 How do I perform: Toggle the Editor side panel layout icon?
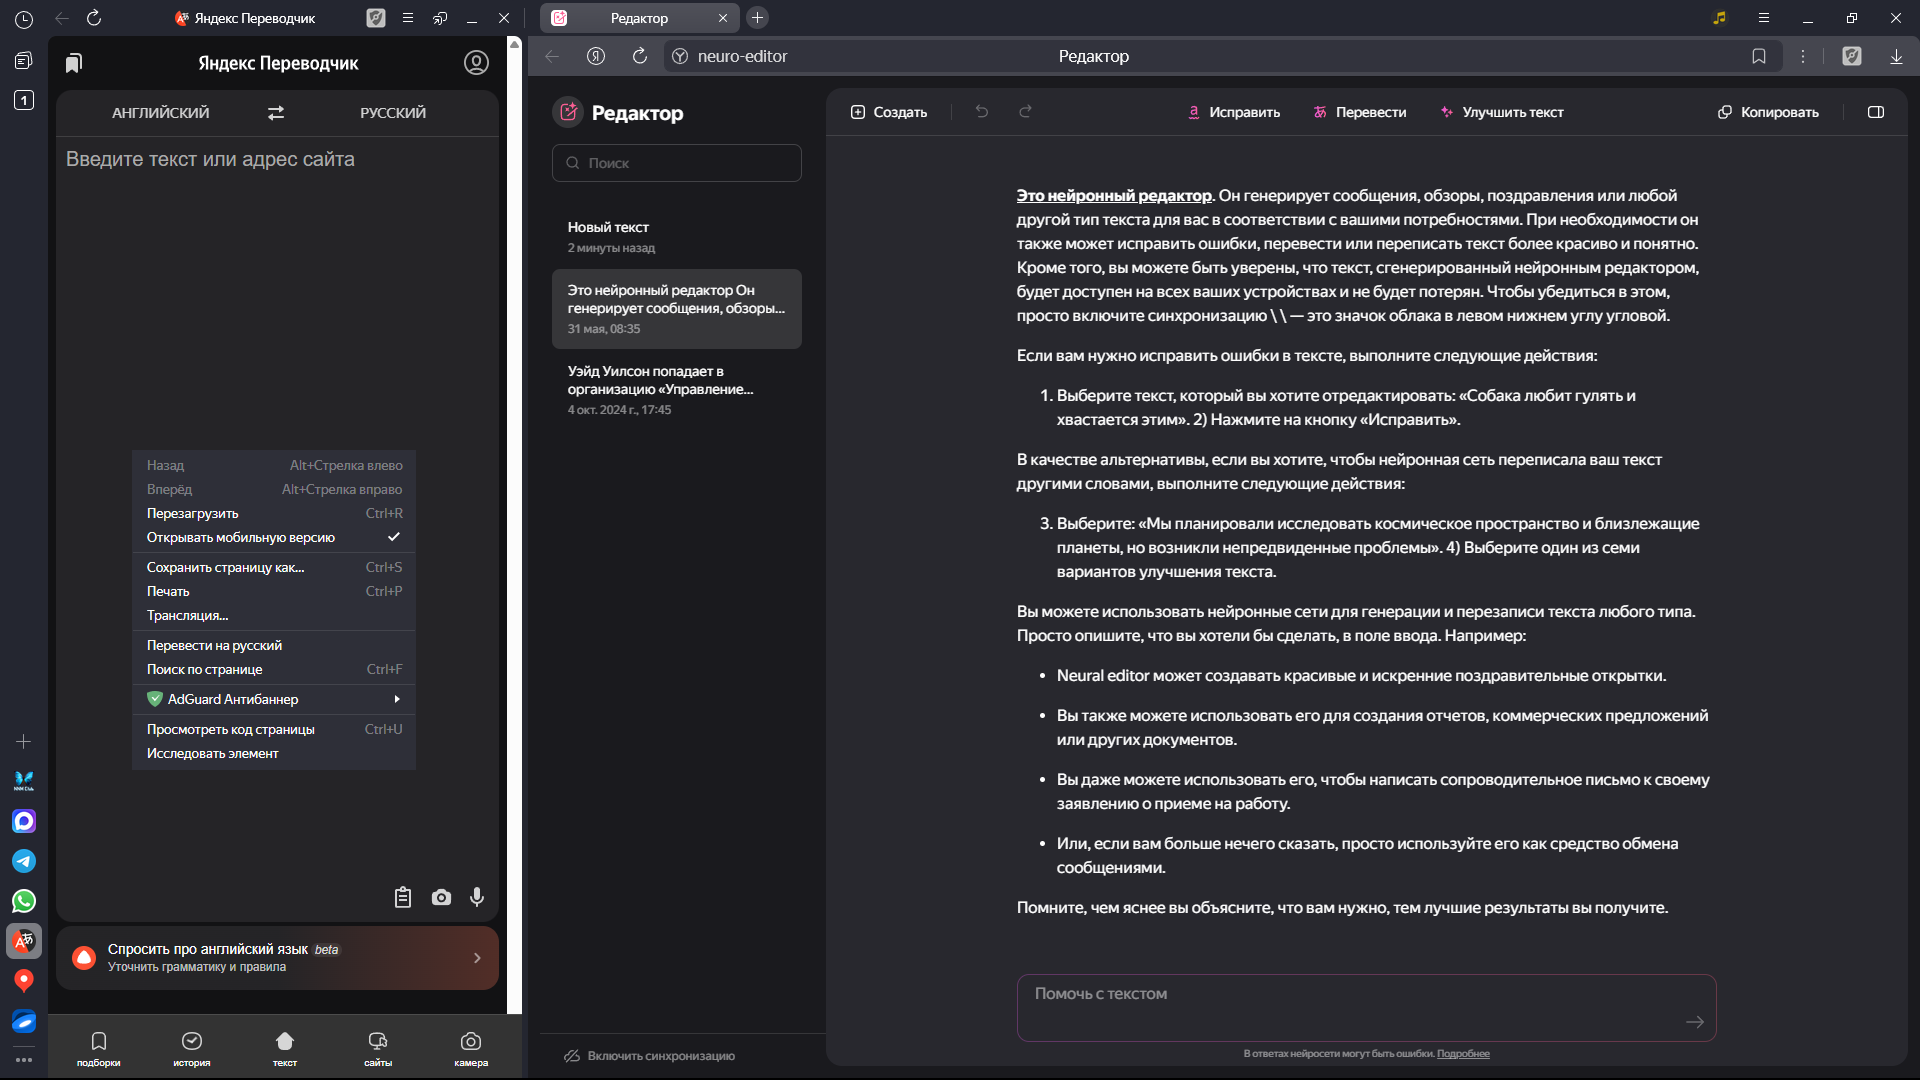[1876, 112]
